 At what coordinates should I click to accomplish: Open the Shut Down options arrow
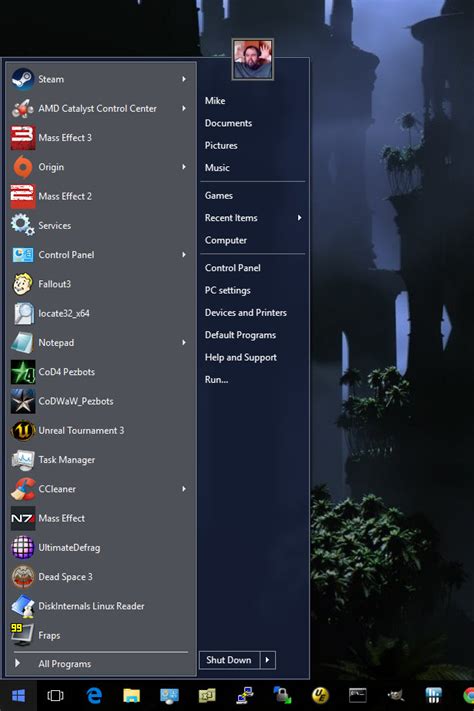tap(268, 660)
